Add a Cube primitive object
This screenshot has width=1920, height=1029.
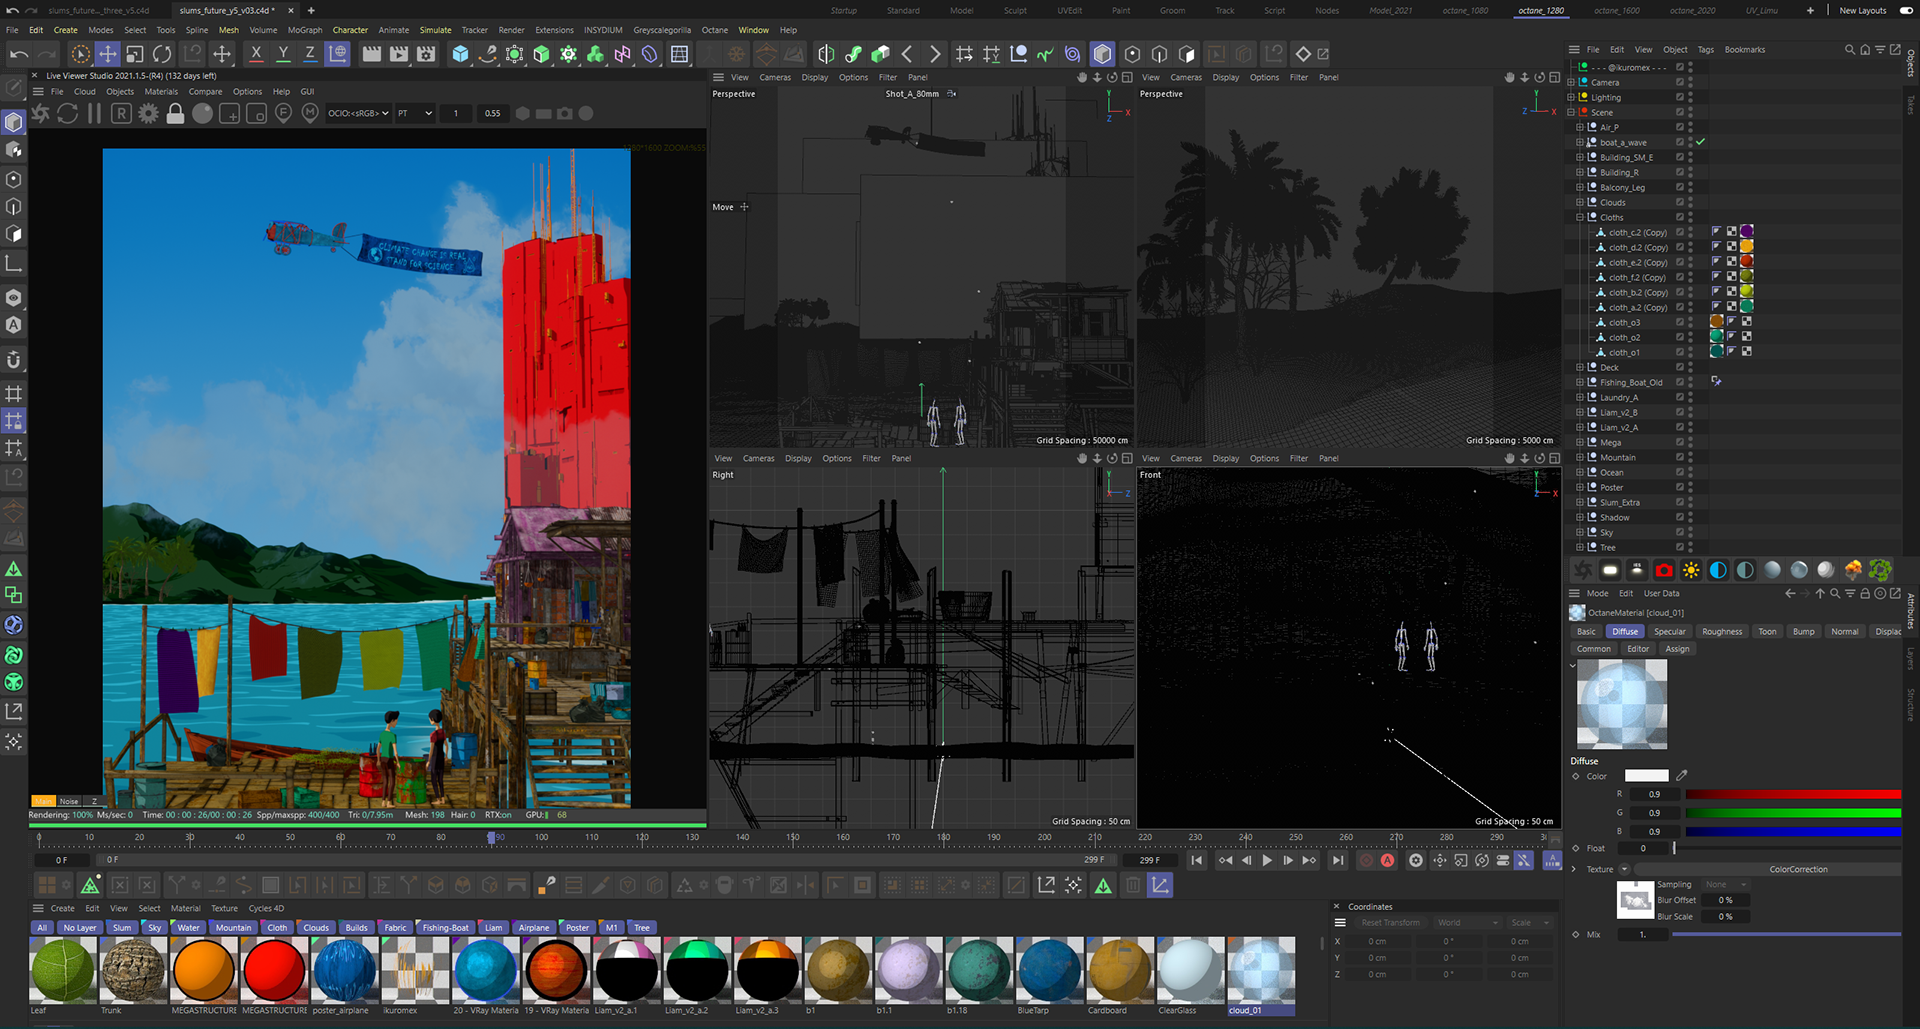(x=460, y=54)
